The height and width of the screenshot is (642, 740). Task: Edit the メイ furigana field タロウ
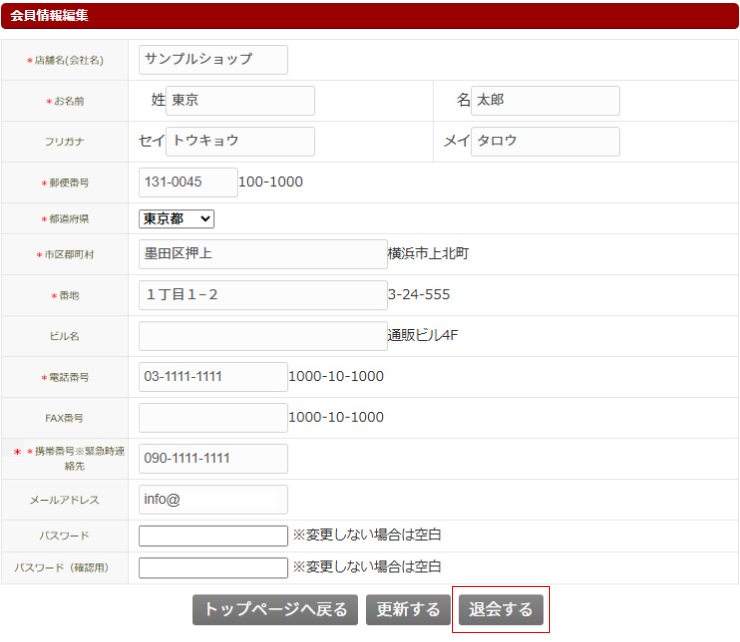(x=545, y=141)
